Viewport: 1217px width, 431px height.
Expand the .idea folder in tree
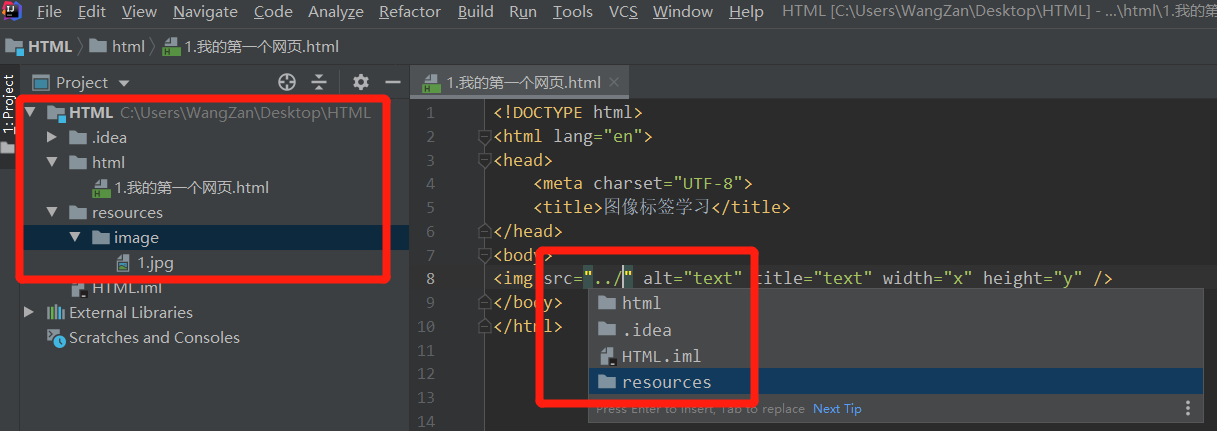[x=52, y=138]
